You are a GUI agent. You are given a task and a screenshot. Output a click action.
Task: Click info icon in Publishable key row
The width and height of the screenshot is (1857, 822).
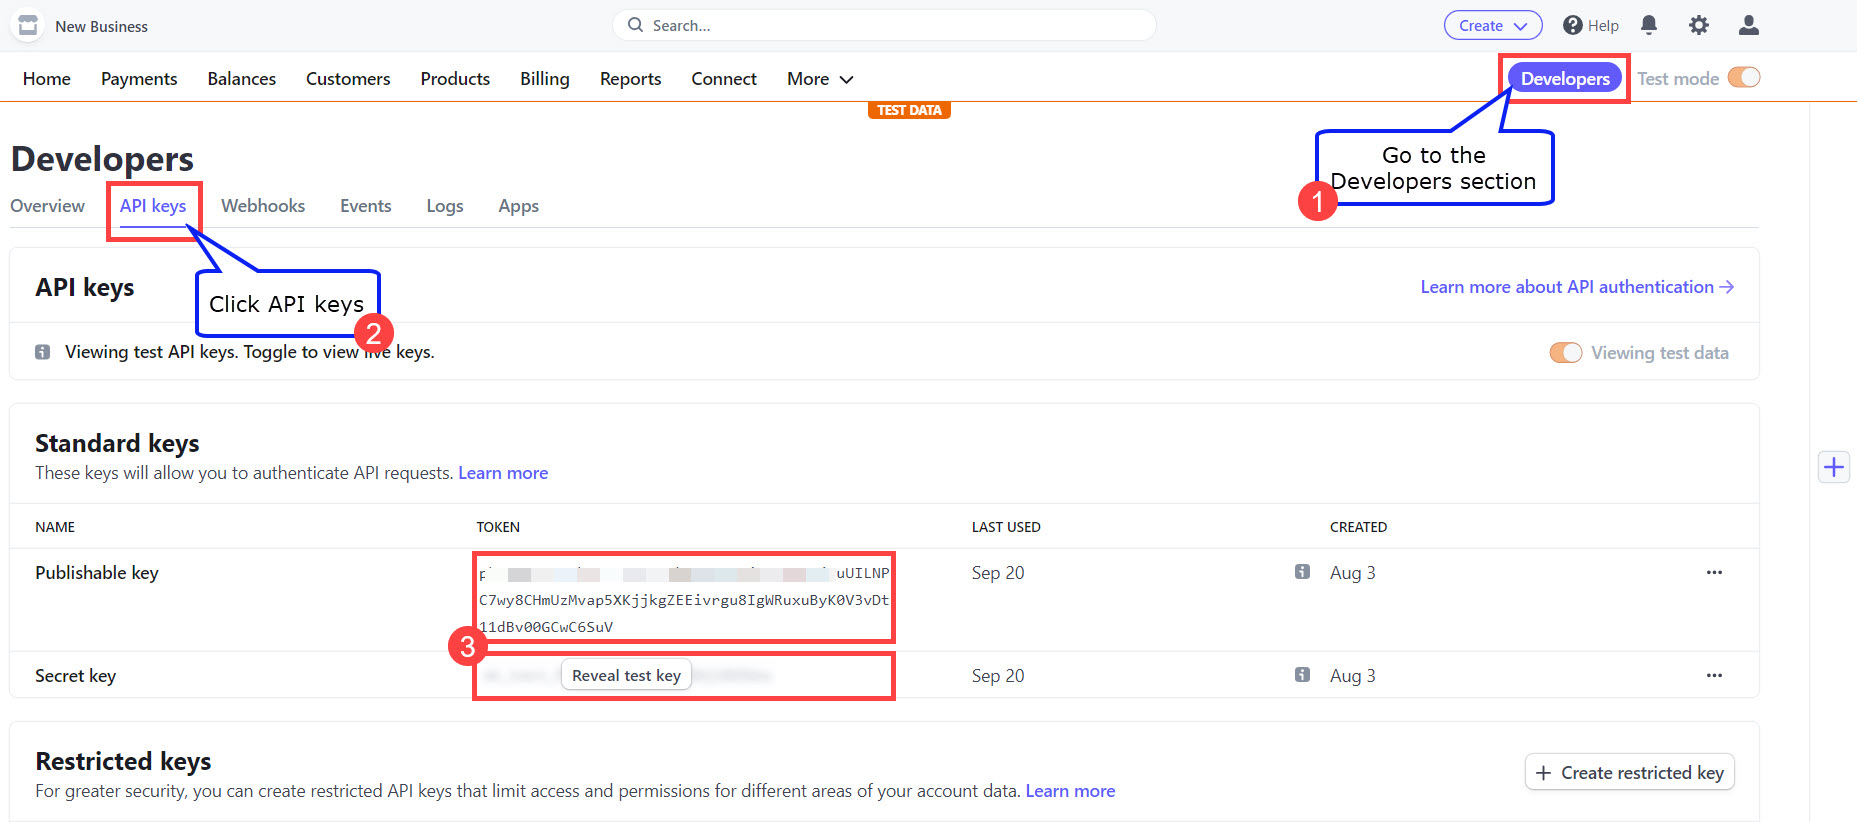1302,572
